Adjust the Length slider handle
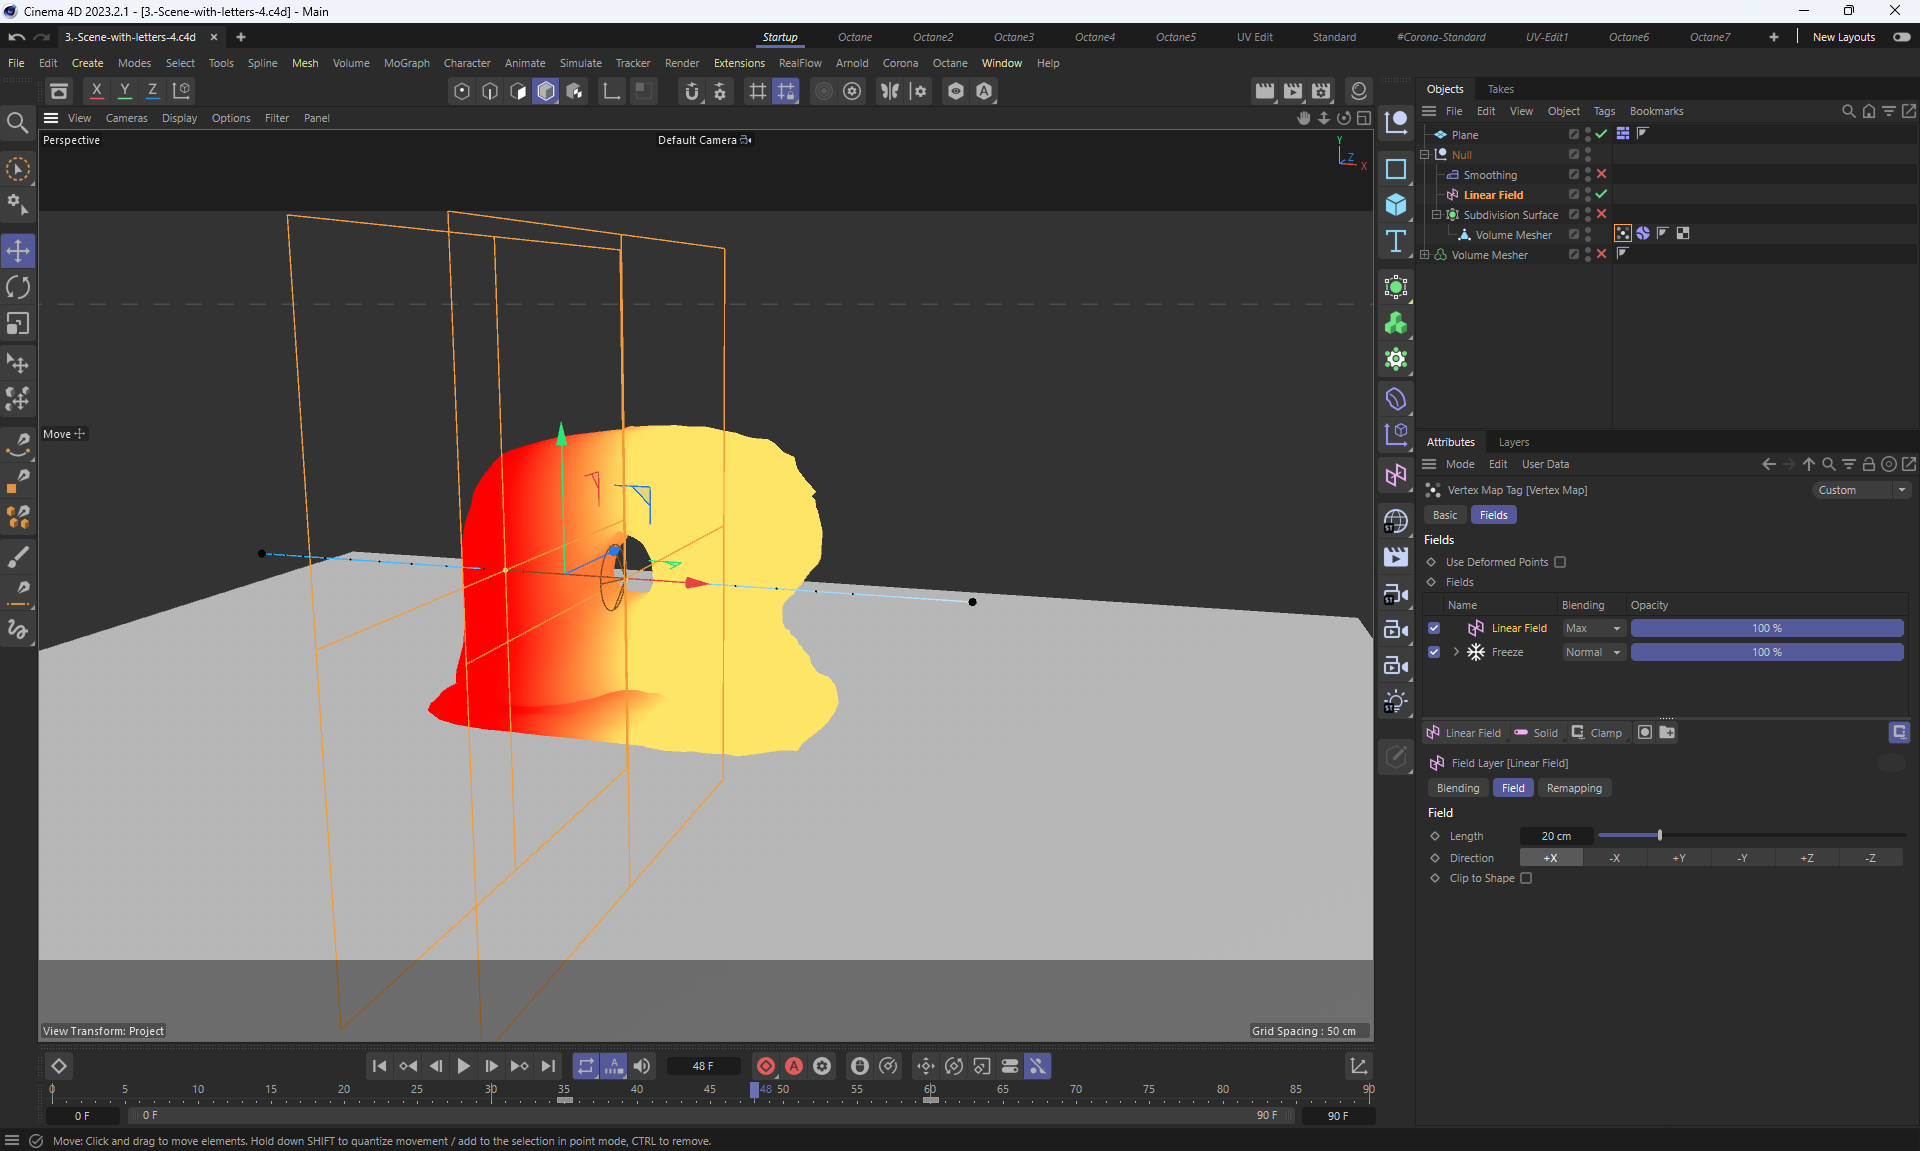 click(1659, 835)
